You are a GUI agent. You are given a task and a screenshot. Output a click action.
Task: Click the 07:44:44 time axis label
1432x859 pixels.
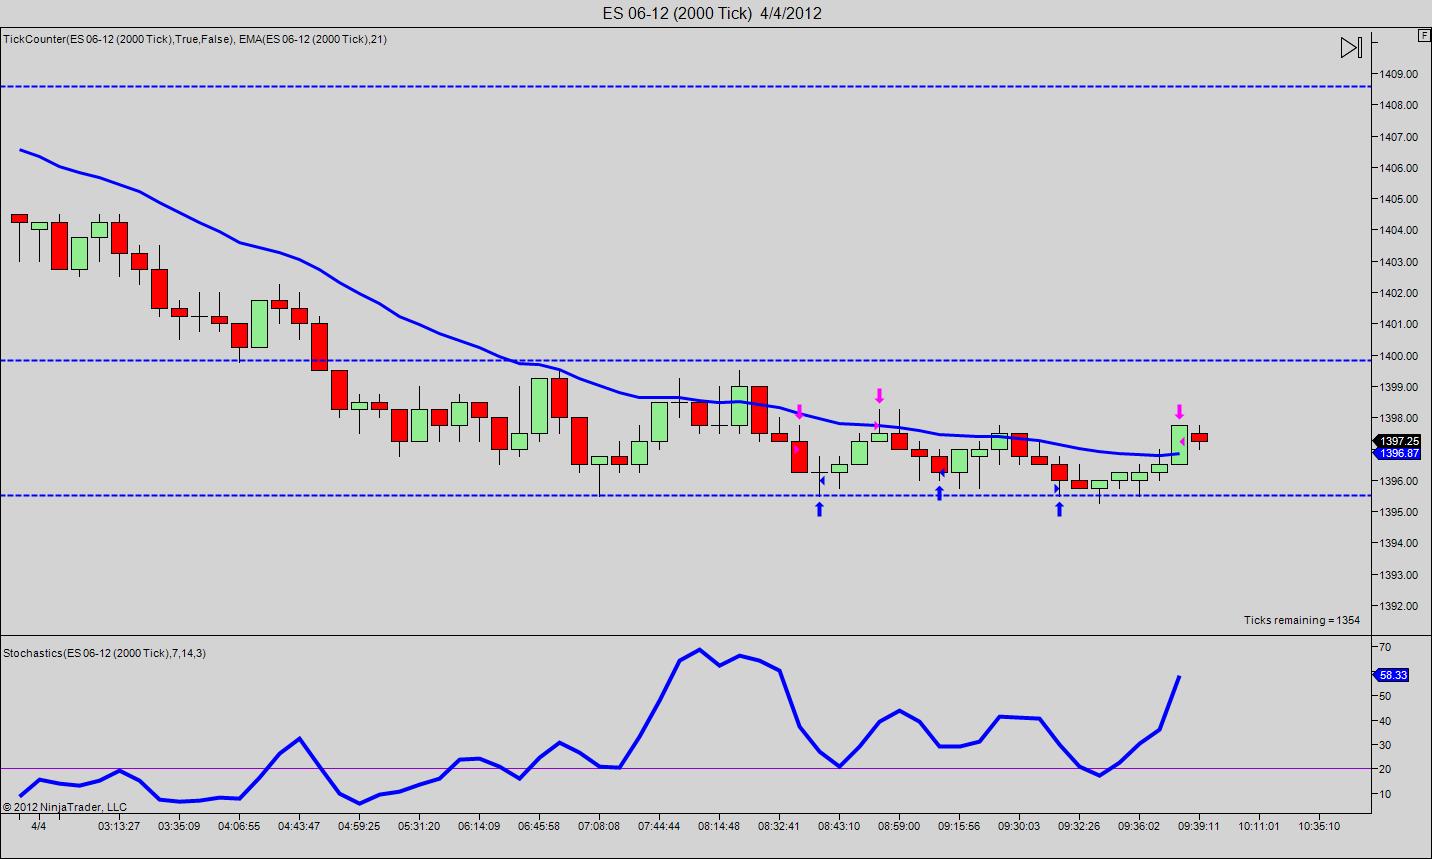click(659, 826)
